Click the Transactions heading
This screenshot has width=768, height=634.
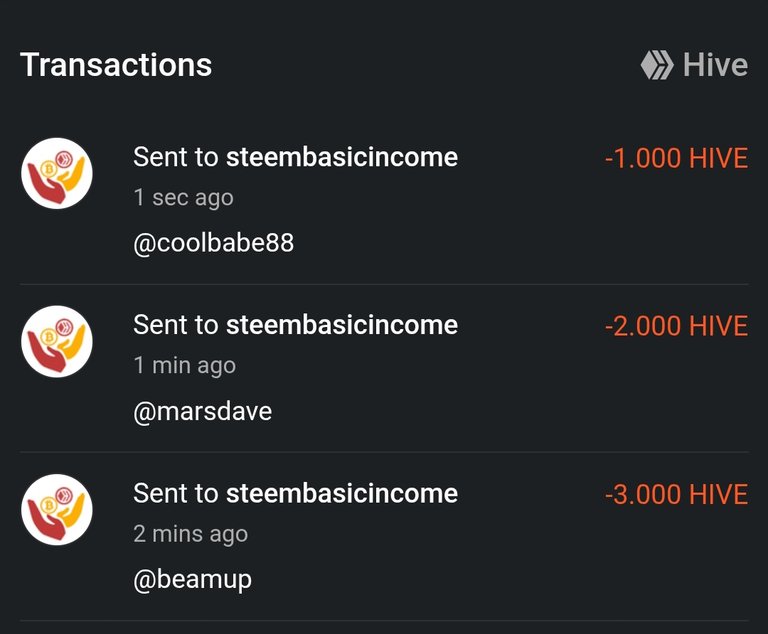coord(116,65)
